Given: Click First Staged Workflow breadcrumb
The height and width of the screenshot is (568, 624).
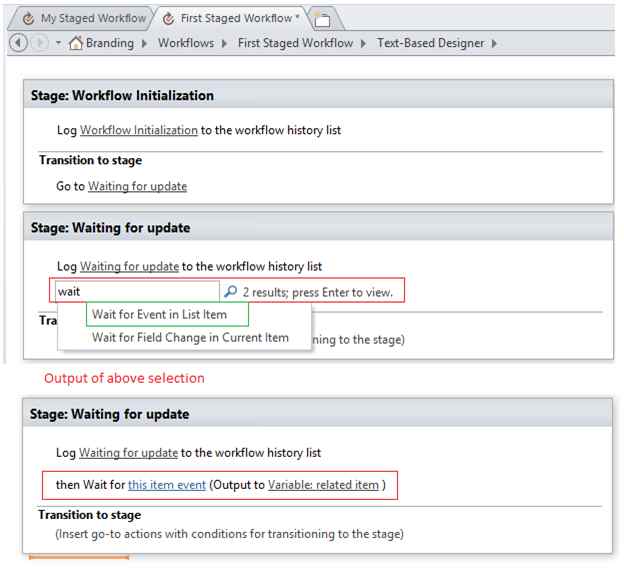Looking at the screenshot, I should (x=295, y=43).
